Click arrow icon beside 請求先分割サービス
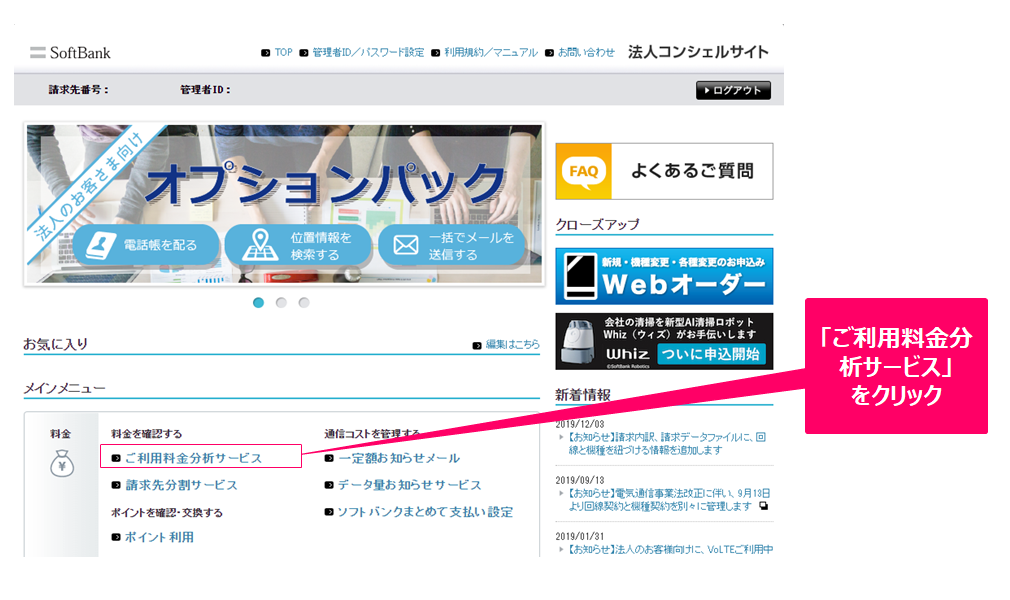 [x=116, y=485]
